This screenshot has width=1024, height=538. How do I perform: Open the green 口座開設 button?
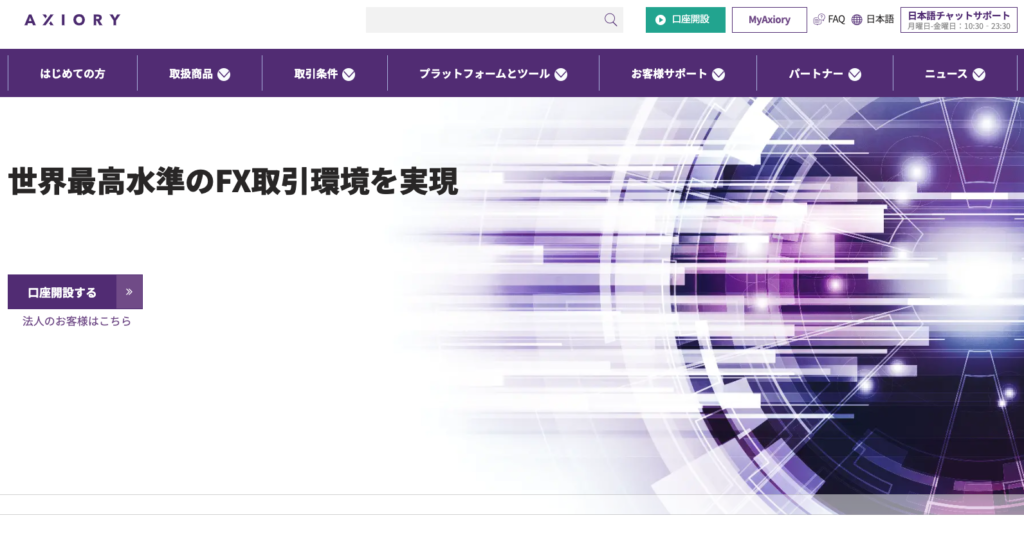685,20
